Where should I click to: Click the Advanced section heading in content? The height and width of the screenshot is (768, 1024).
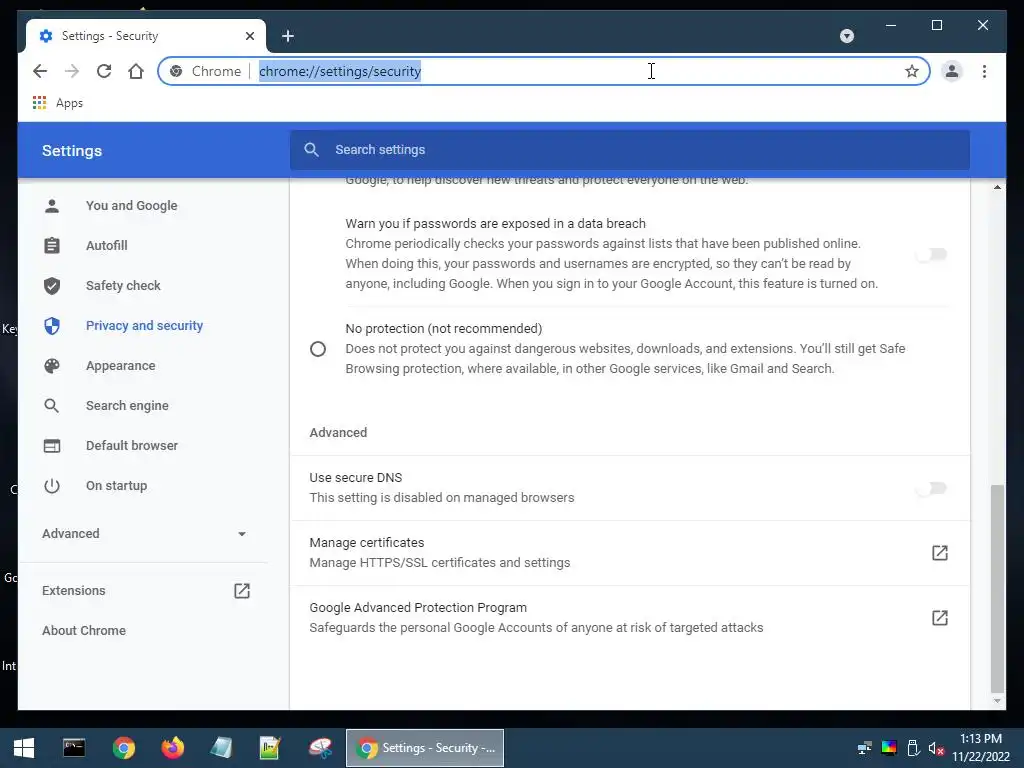338,432
